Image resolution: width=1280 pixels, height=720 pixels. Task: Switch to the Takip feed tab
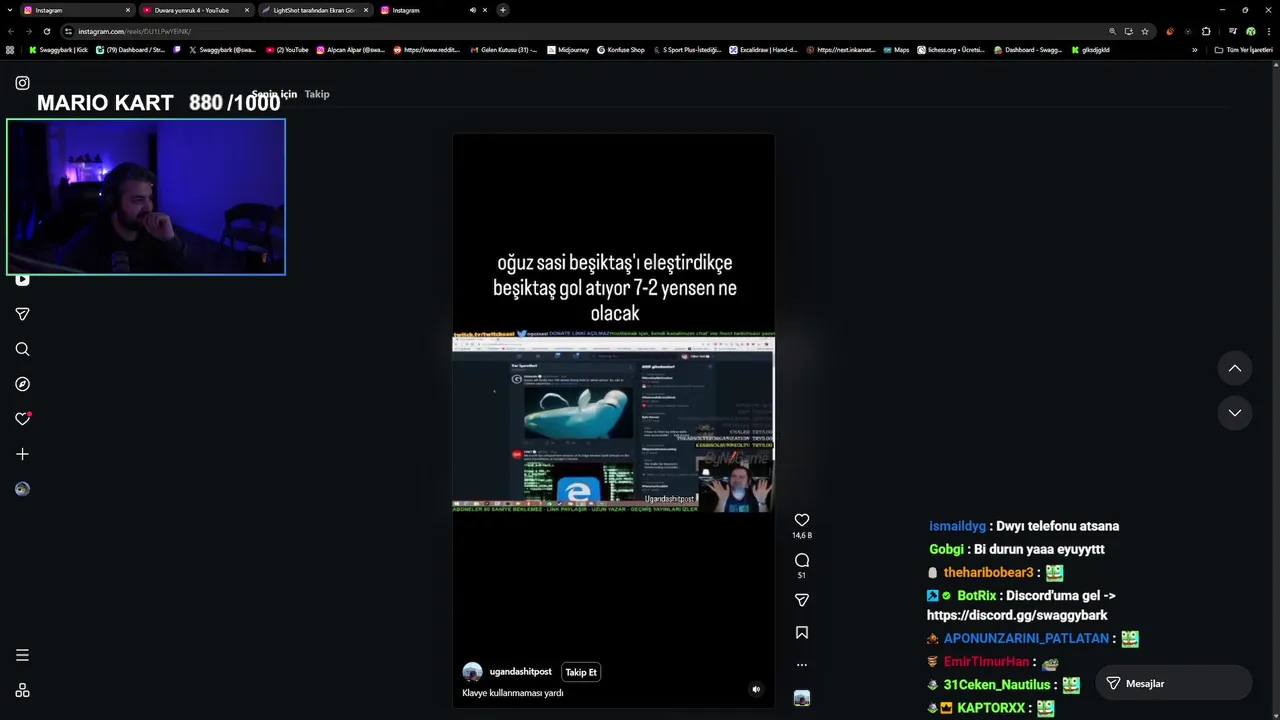(317, 94)
